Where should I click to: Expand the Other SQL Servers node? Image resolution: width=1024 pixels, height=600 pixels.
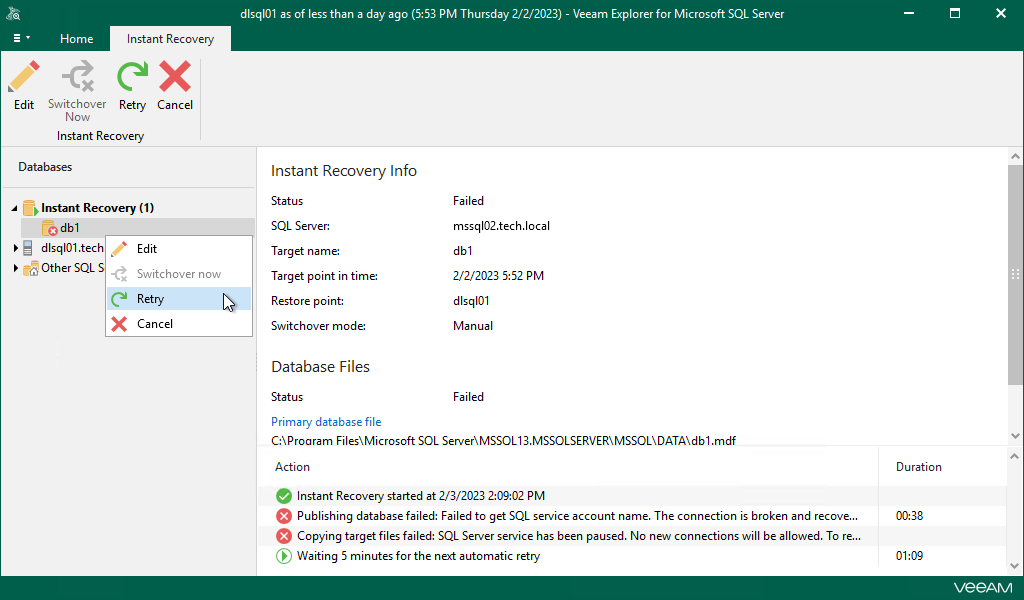(x=15, y=268)
